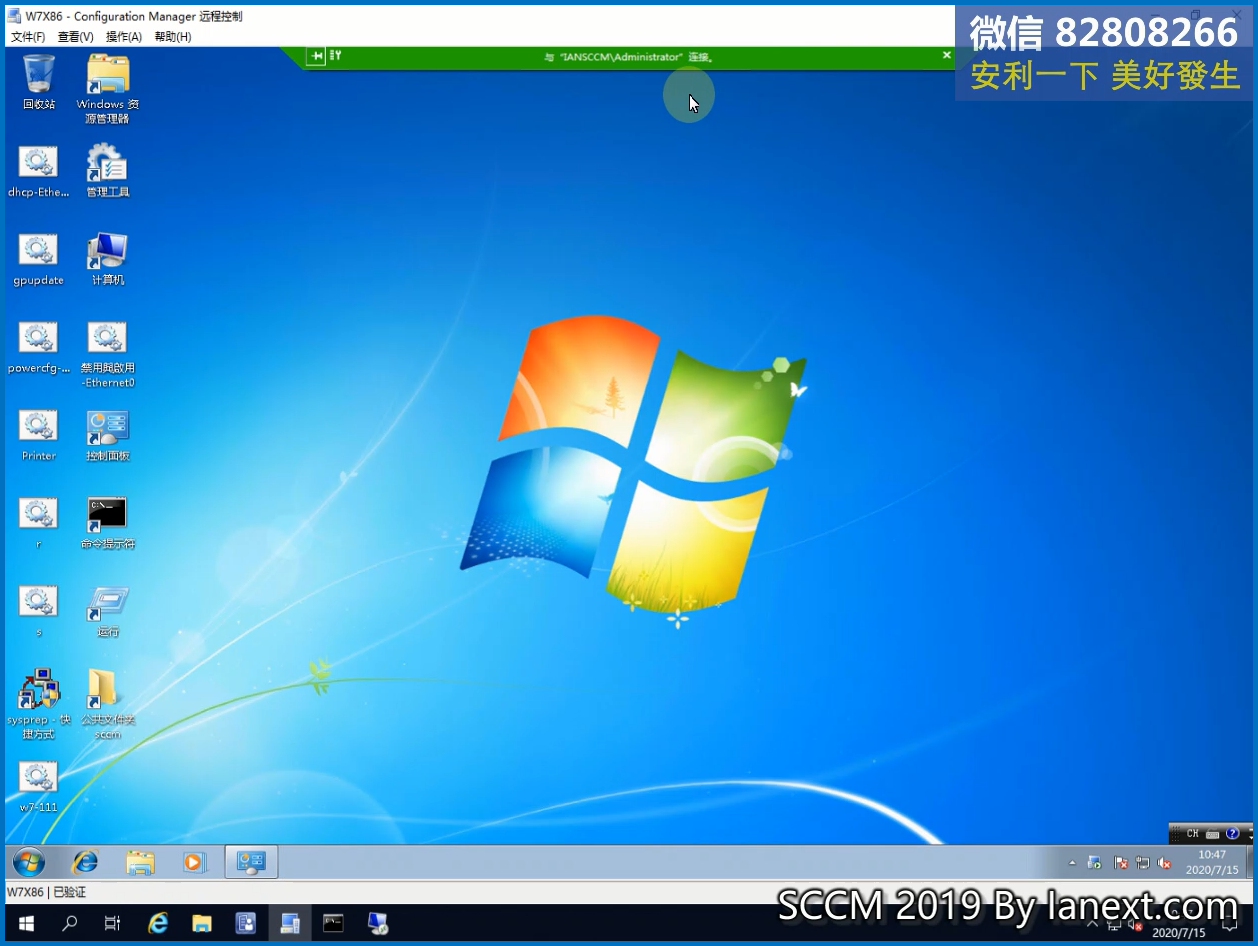Click the remote control app in Windows 7 taskbar
1258x946 pixels.
point(251,862)
